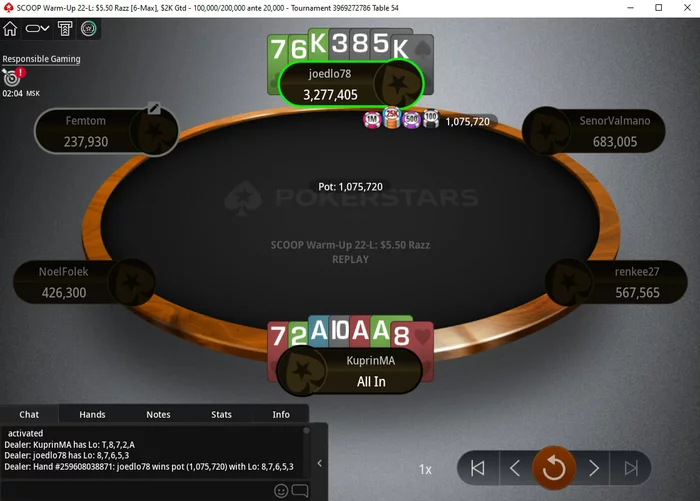Open the Responsible Gaming link

(x=42, y=59)
